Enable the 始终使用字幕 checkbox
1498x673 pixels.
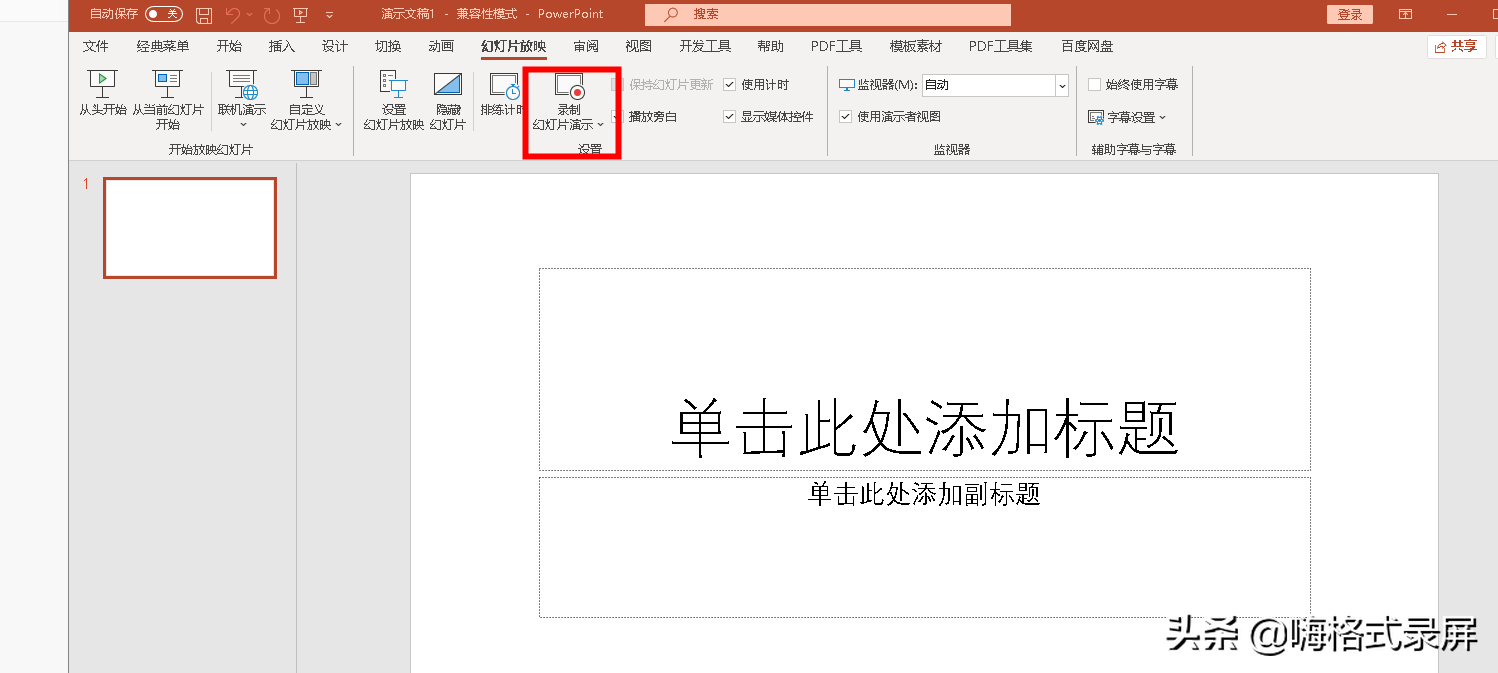pos(1095,85)
